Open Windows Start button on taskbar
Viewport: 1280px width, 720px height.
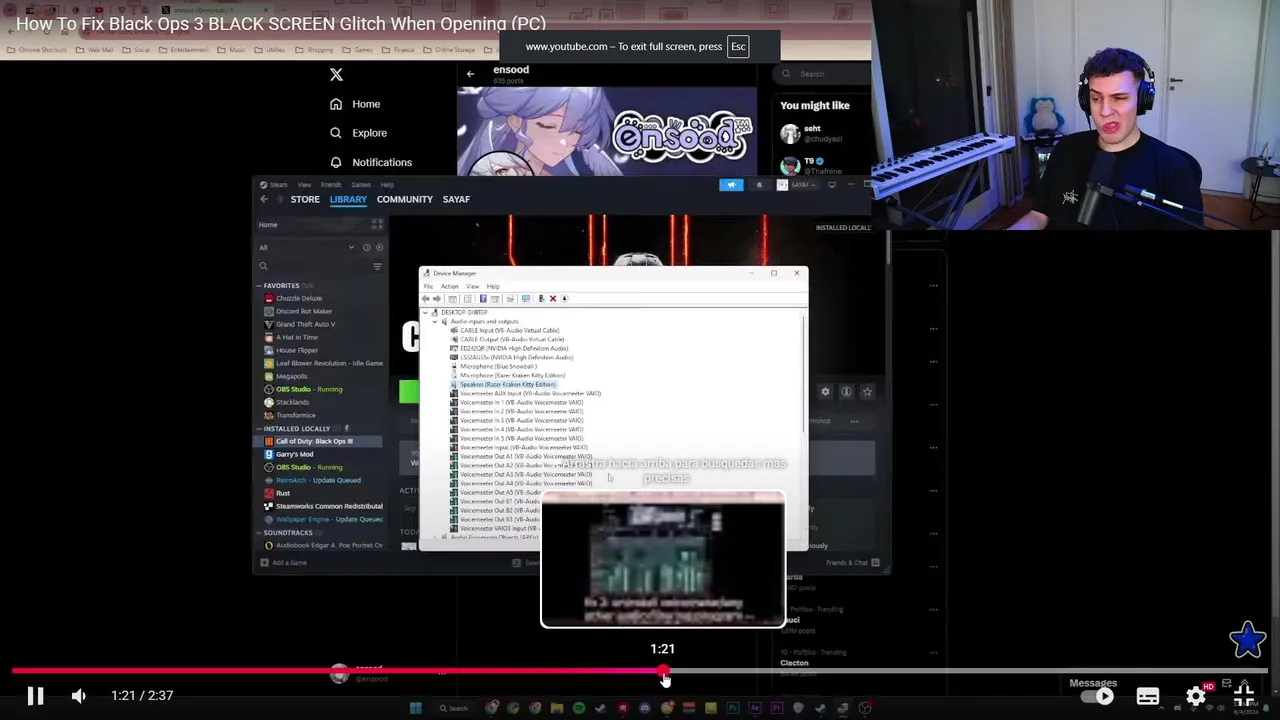(416, 708)
